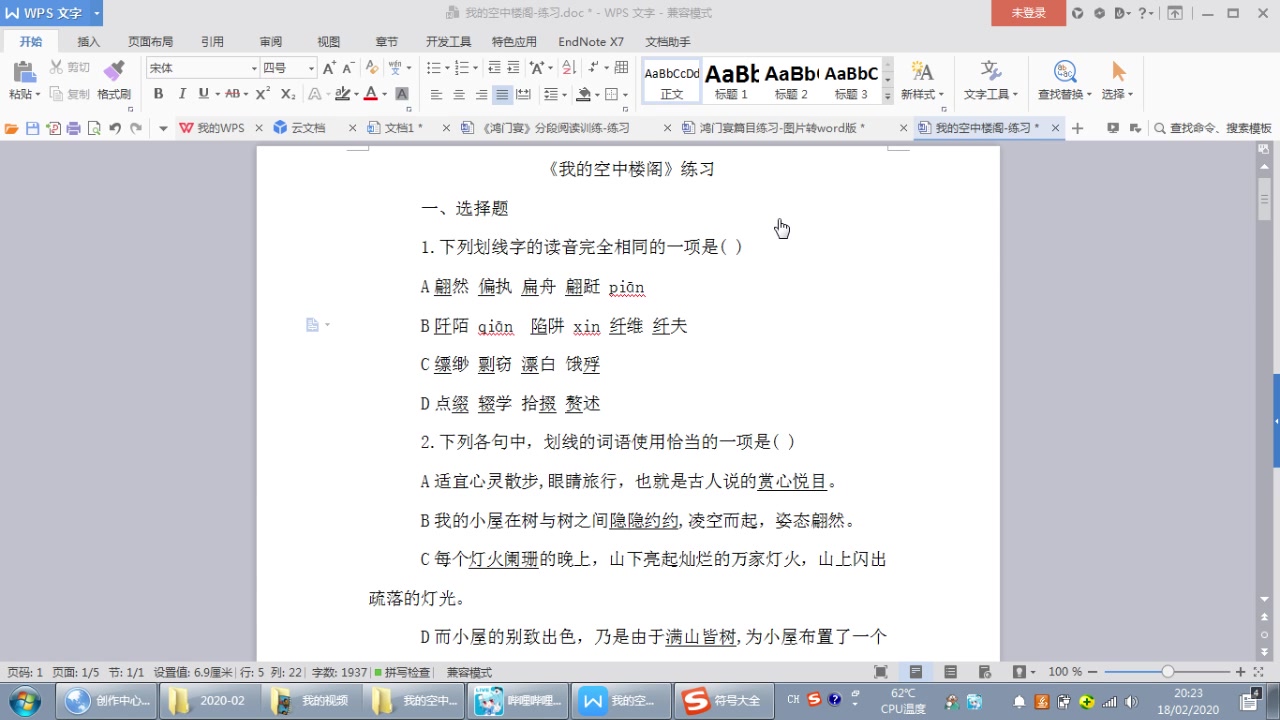Screen dimensions: 1280x720
Task: Align paragraph text left
Action: [437, 94]
